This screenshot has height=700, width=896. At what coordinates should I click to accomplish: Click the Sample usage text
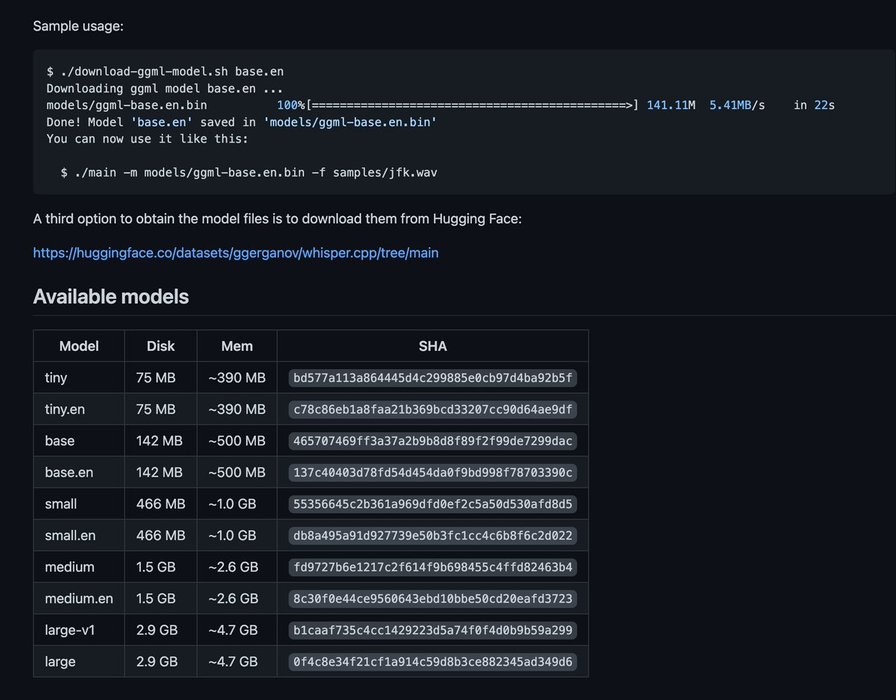pyautogui.click(x=78, y=25)
